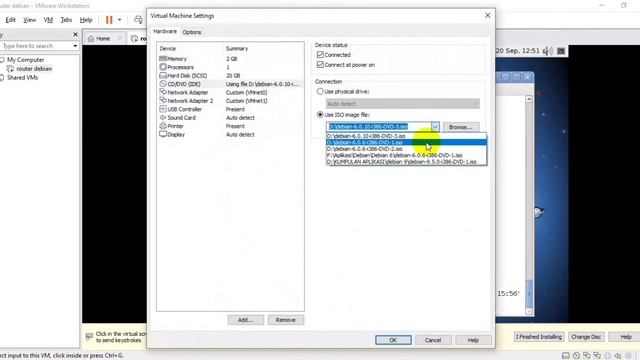The image size is (640, 360).
Task: Confirm settings with OK button
Action: 393,340
